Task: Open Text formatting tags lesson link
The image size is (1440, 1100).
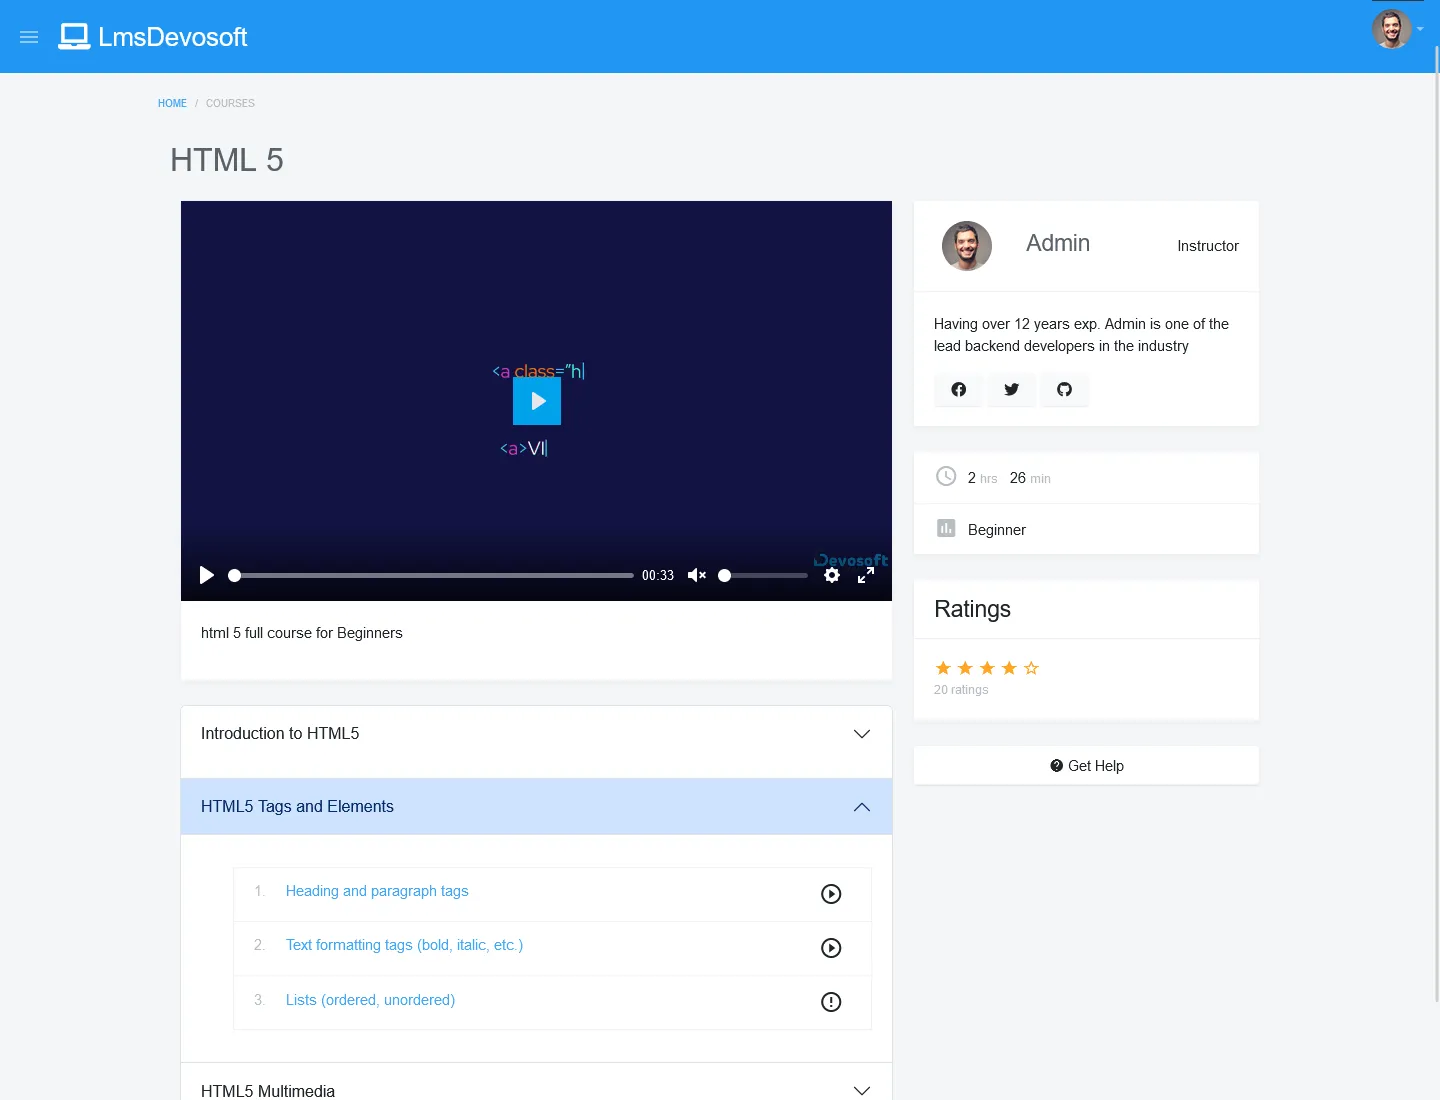Action: (x=404, y=945)
